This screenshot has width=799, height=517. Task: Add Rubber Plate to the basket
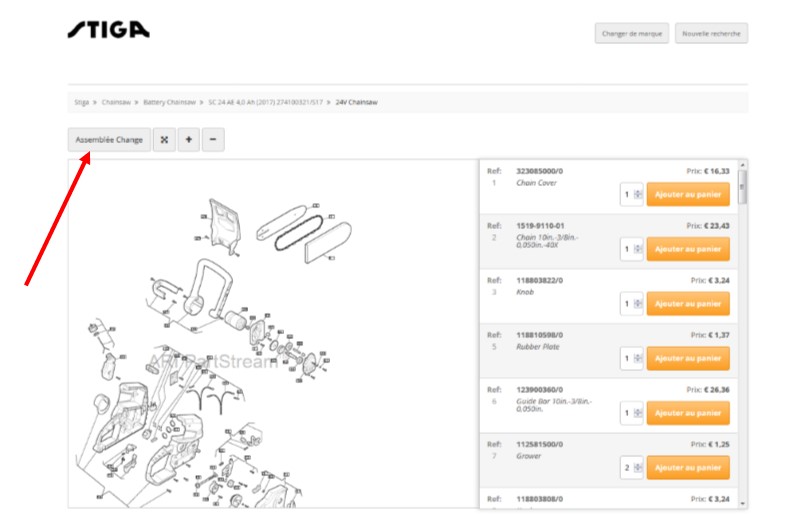(x=687, y=358)
